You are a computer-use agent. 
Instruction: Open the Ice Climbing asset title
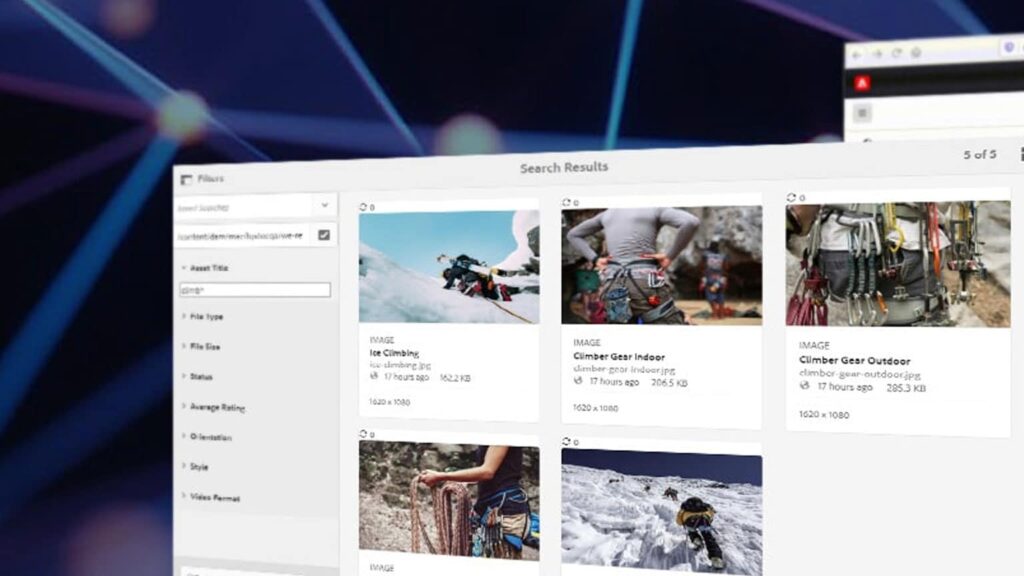pos(394,353)
